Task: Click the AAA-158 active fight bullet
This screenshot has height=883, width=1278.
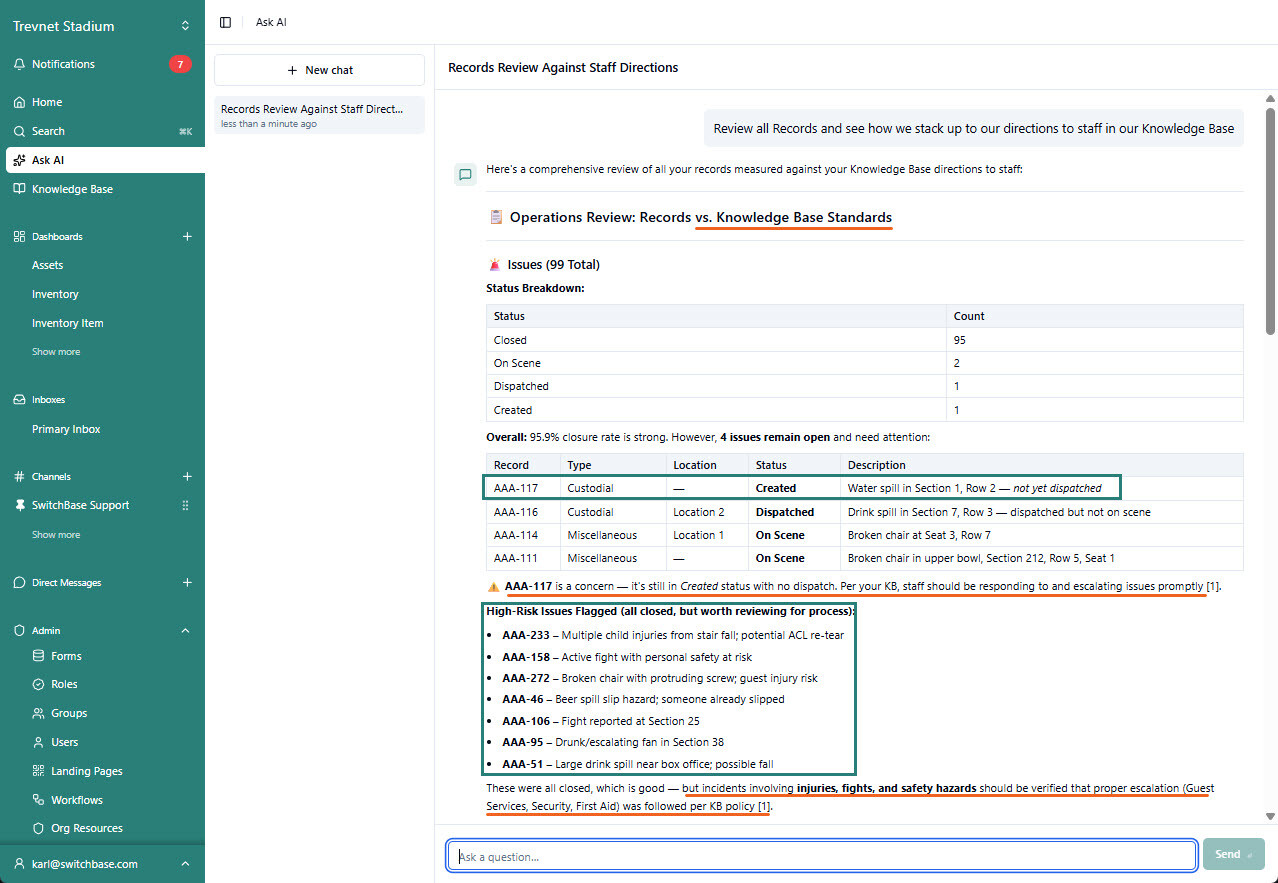Action: tap(627, 657)
